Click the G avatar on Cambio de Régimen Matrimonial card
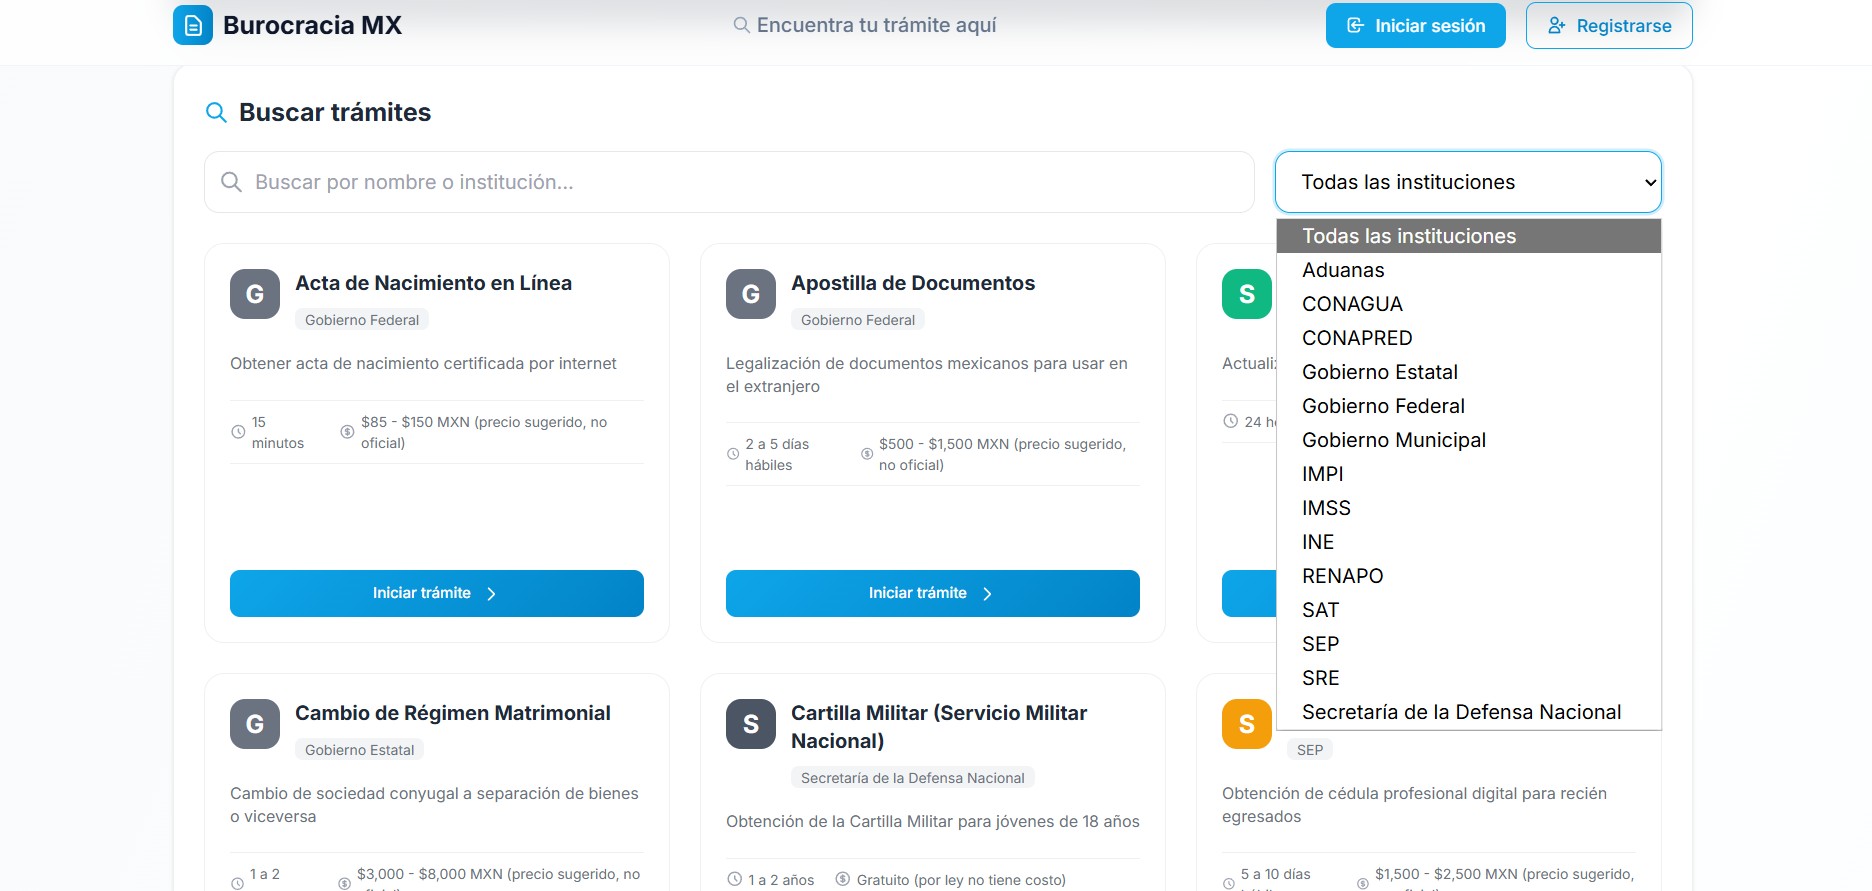The width and height of the screenshot is (1872, 891). (x=255, y=724)
